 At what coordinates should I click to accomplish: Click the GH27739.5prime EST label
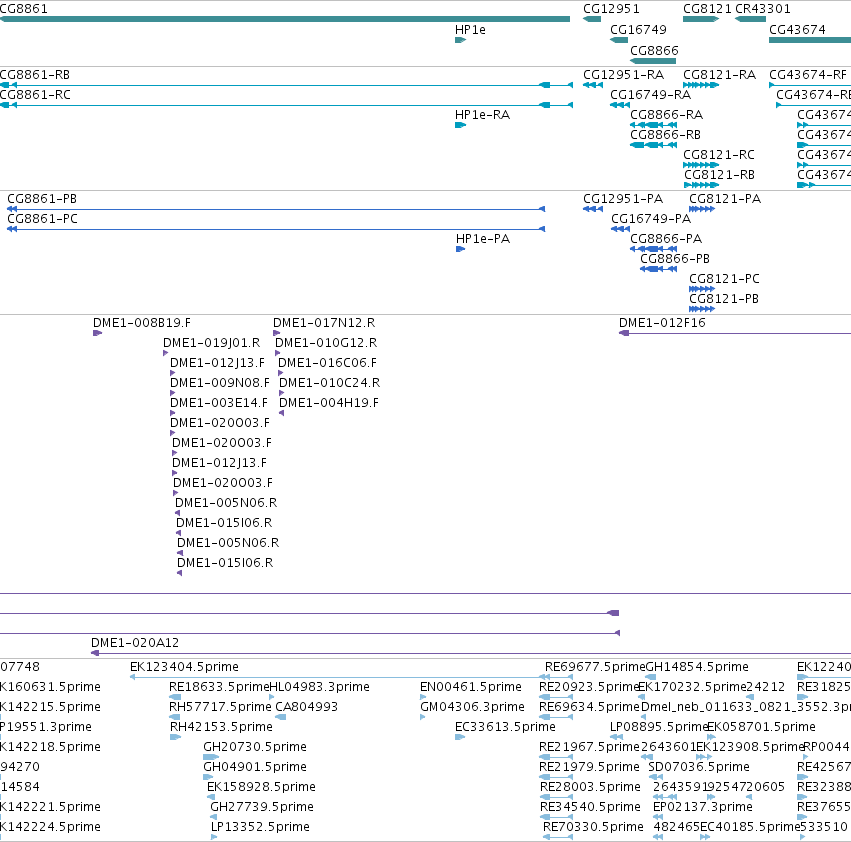(262, 807)
